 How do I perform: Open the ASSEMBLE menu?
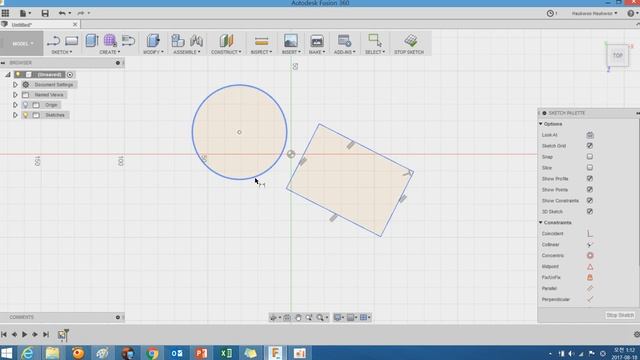pos(187,52)
